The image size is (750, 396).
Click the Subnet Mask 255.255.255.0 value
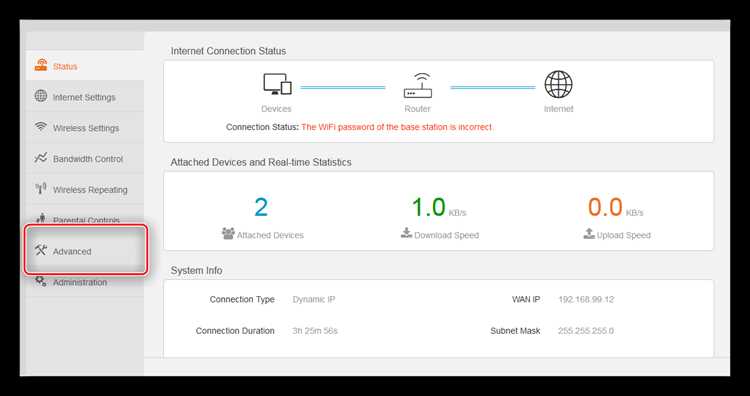coord(586,330)
